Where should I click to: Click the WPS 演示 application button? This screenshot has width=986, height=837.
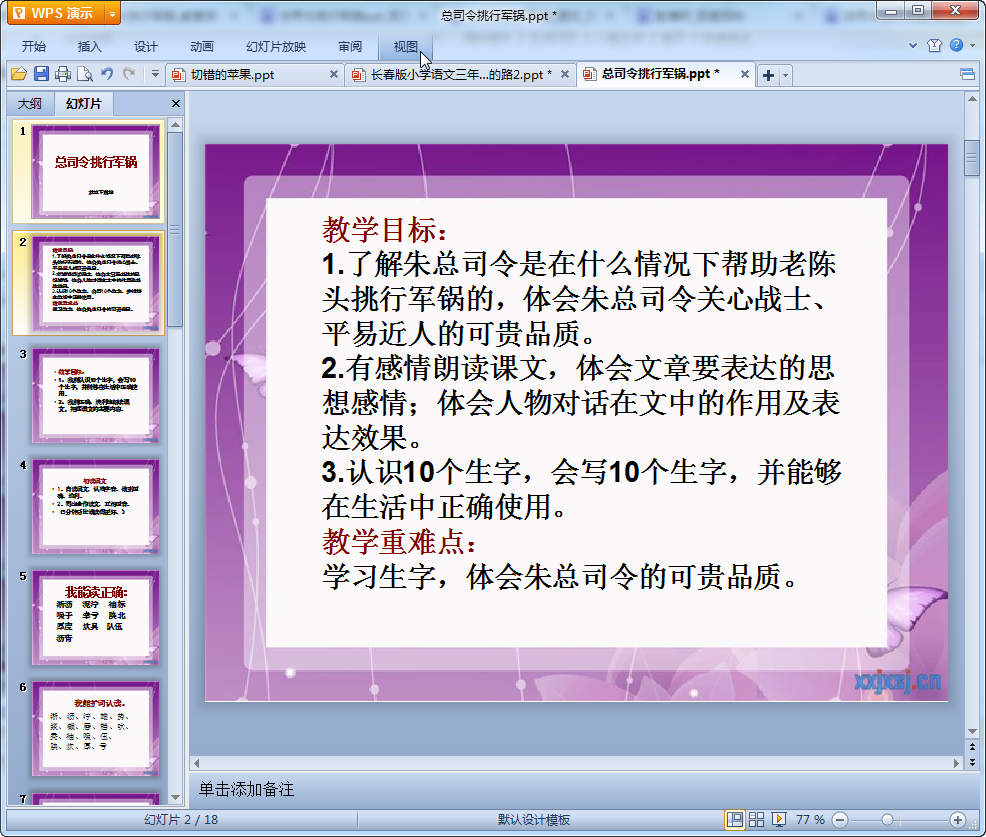(x=57, y=13)
